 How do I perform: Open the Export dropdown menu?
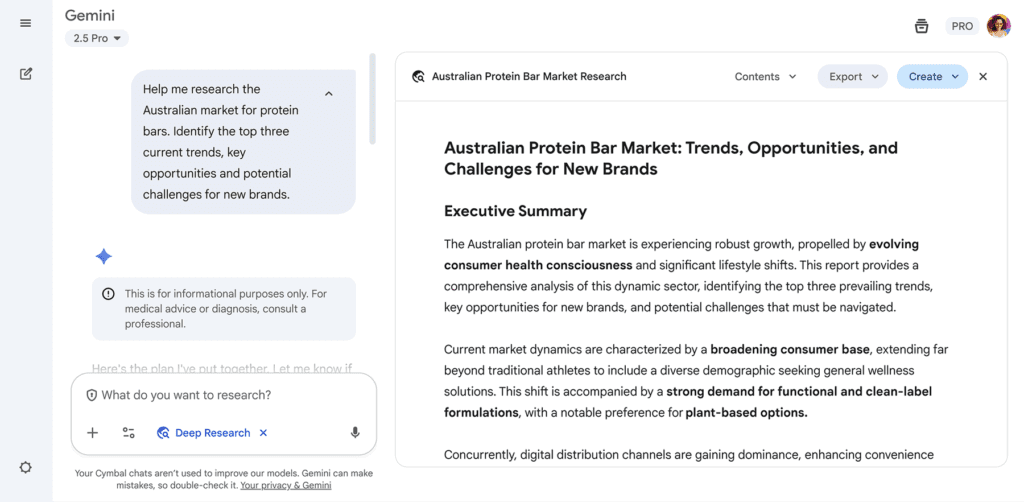click(x=852, y=76)
